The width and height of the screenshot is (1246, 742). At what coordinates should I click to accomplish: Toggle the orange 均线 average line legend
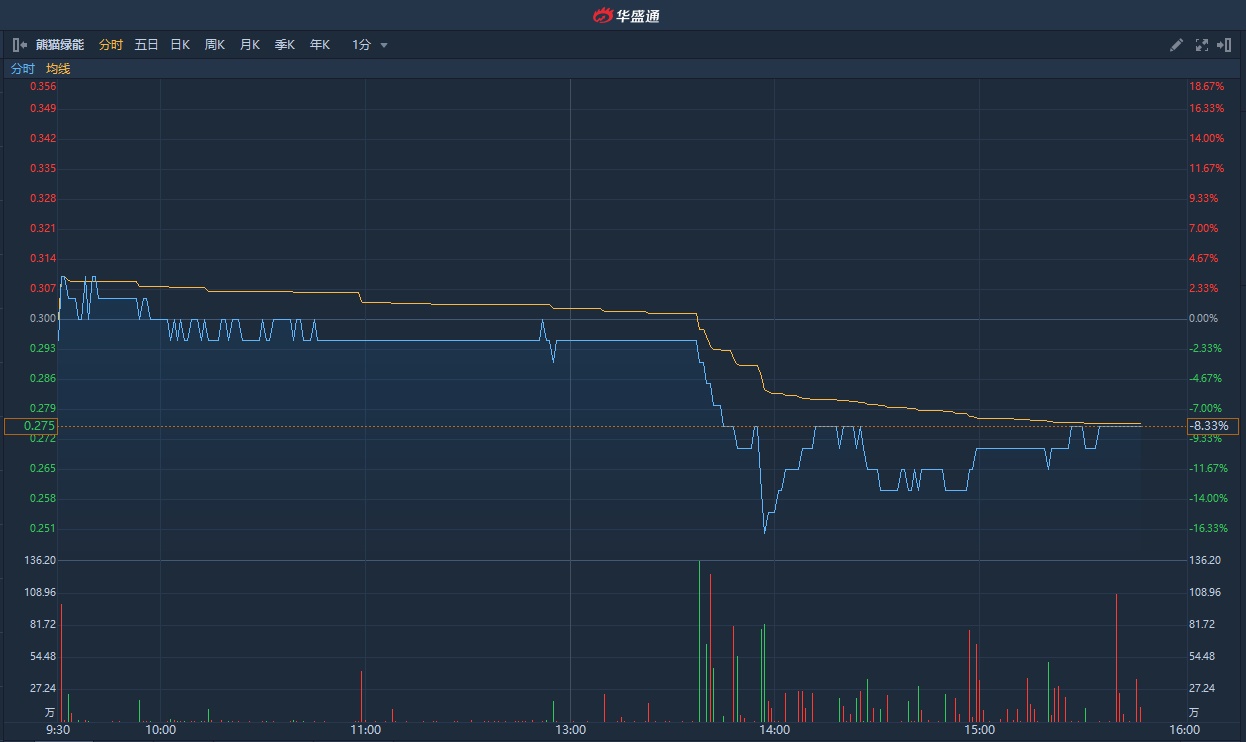[x=58, y=69]
